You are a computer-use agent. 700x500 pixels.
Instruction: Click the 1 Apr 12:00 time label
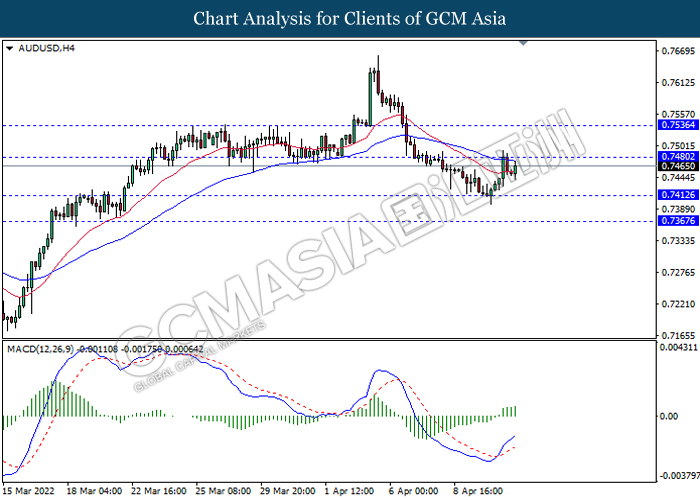[x=349, y=491]
